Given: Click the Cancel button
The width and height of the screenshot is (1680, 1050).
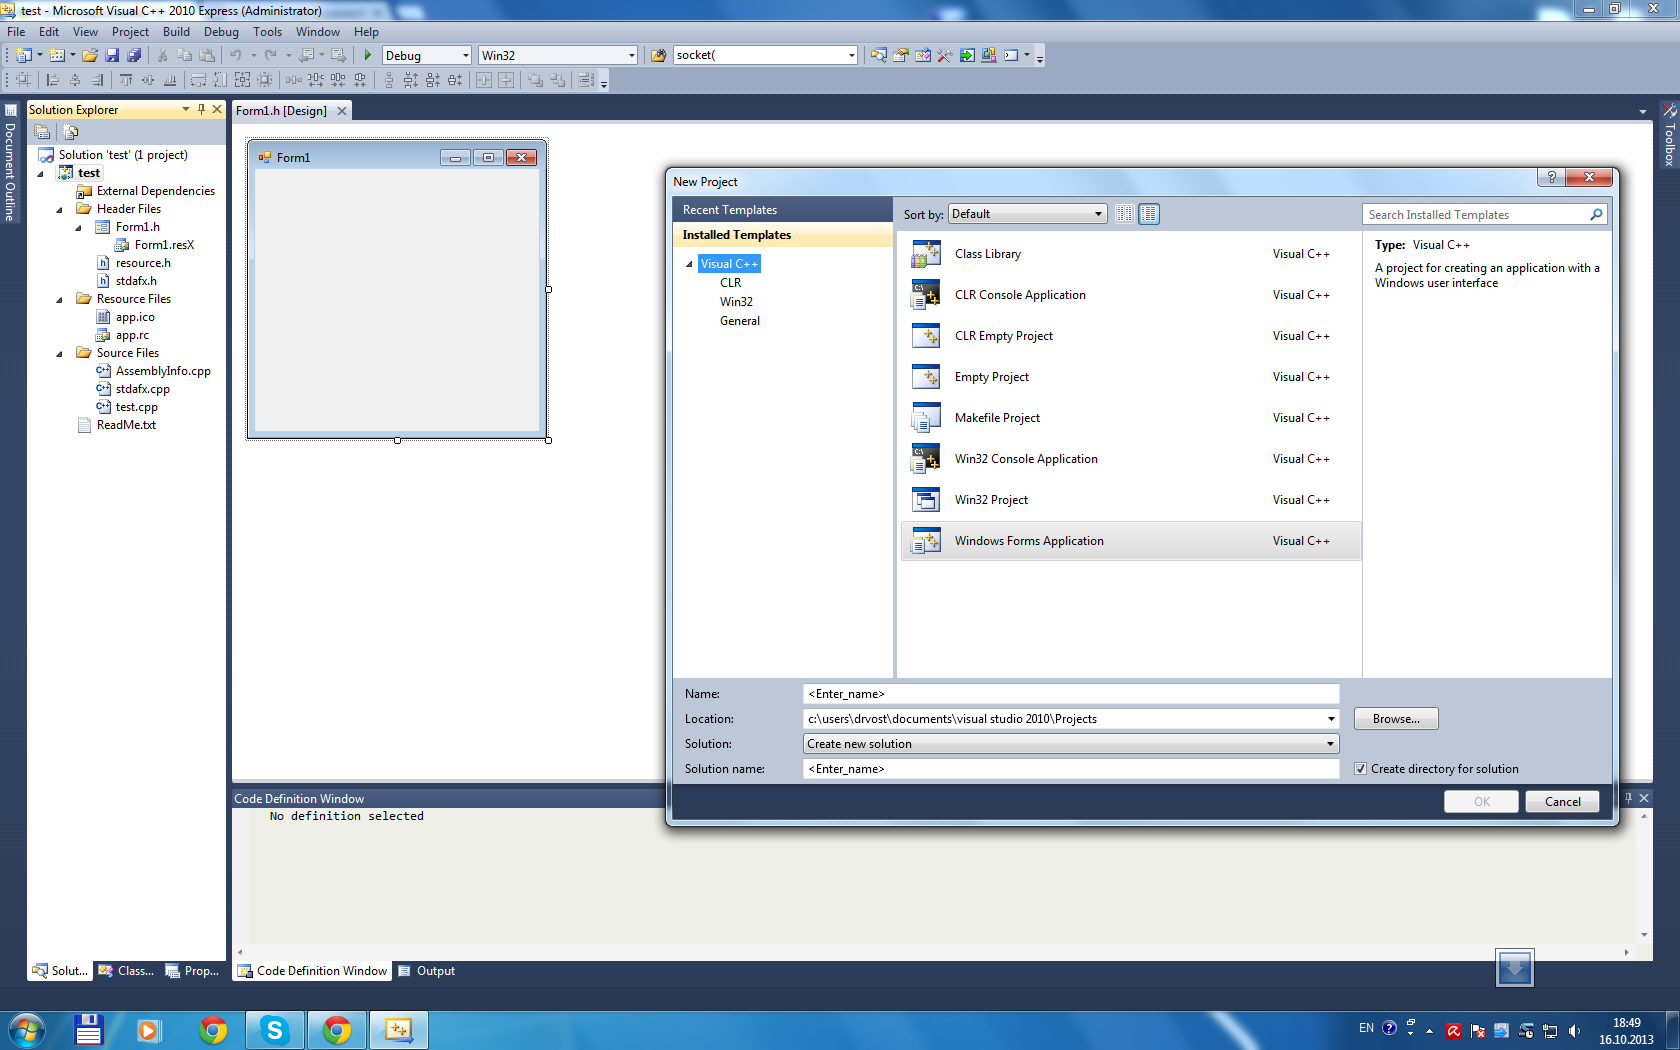Looking at the screenshot, I should click(1561, 802).
